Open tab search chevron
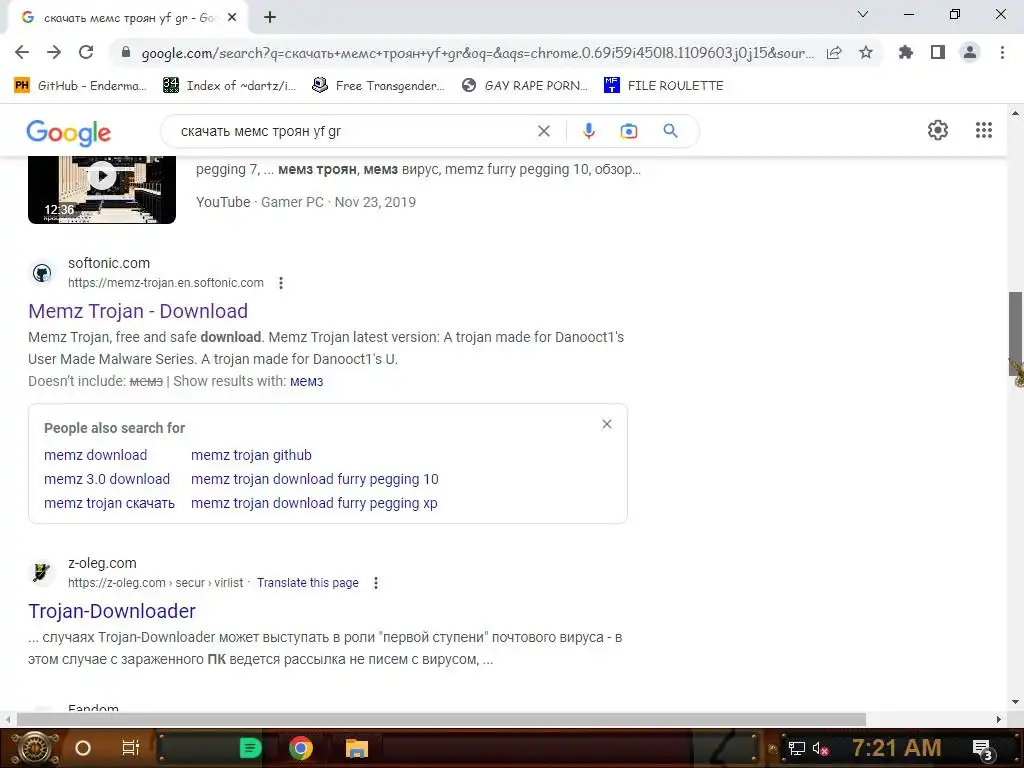 coord(863,14)
